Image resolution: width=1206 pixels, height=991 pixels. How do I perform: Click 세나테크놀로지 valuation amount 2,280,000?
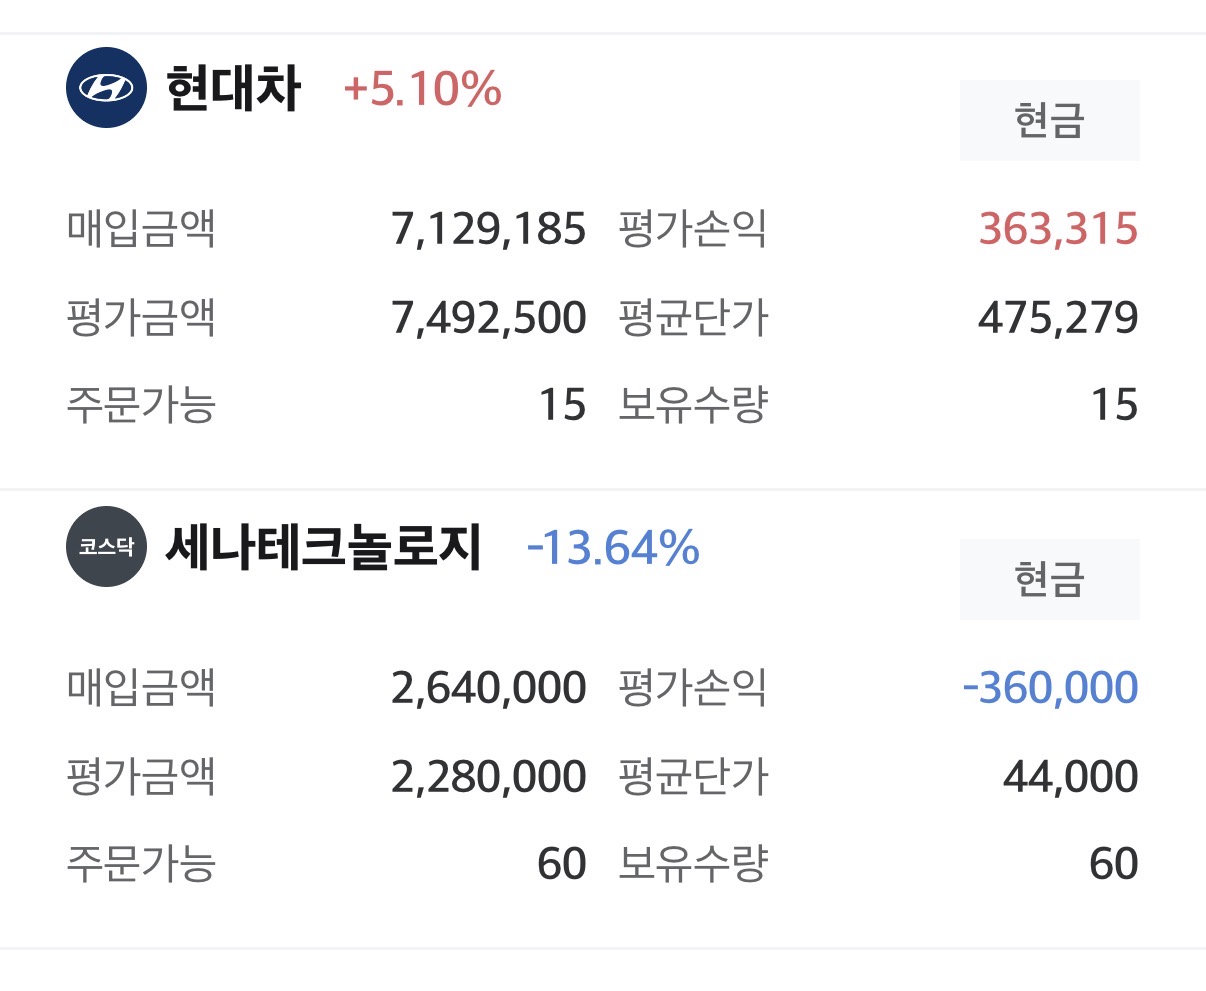tap(488, 777)
